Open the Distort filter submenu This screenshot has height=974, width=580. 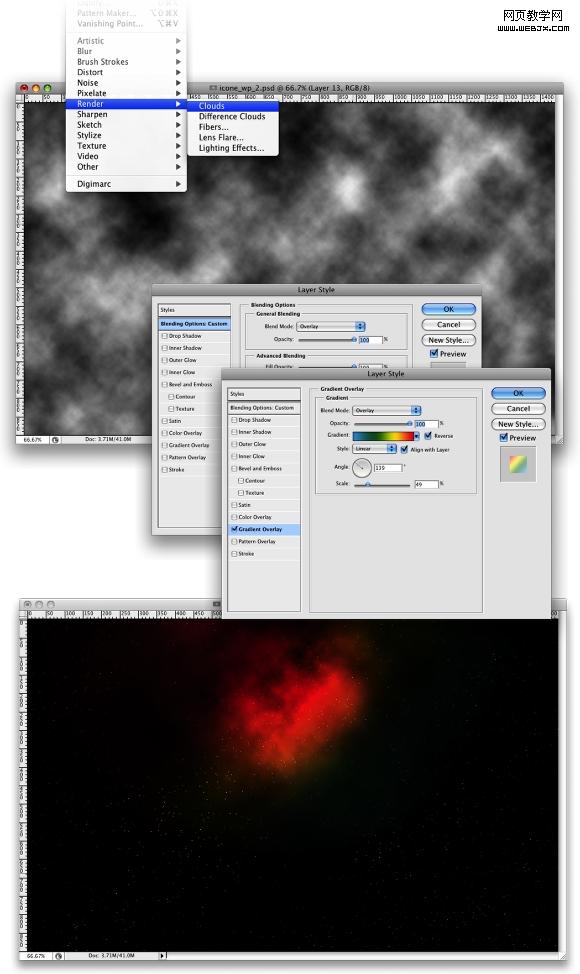[126, 72]
